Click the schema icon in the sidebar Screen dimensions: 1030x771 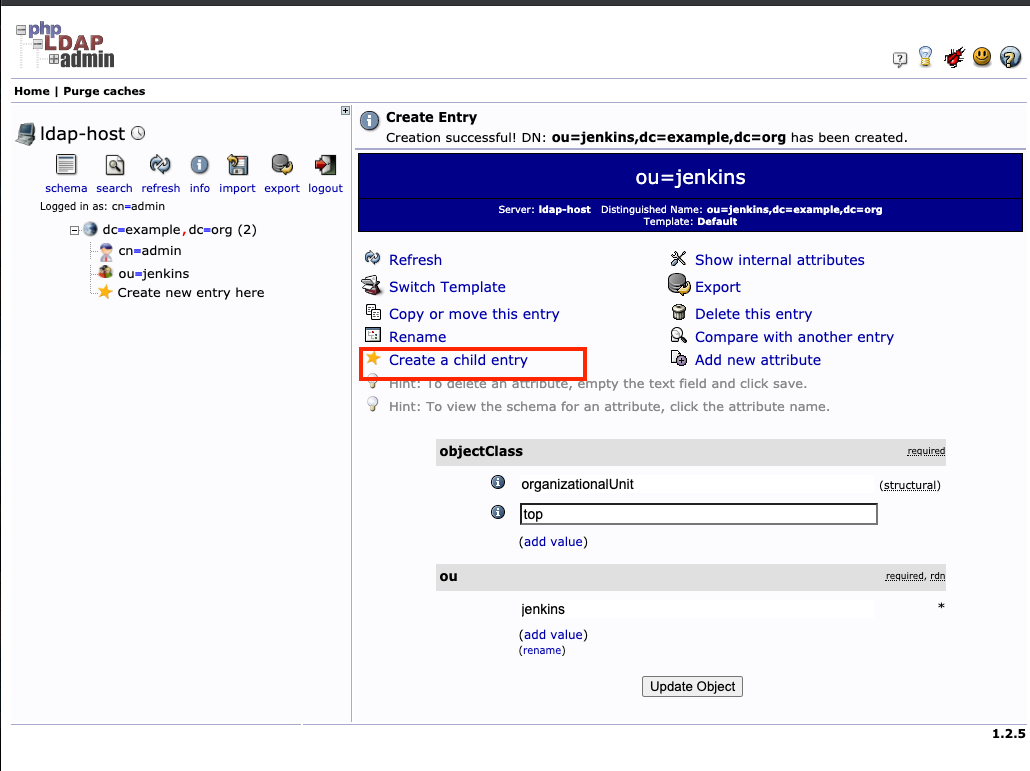[x=66, y=166]
